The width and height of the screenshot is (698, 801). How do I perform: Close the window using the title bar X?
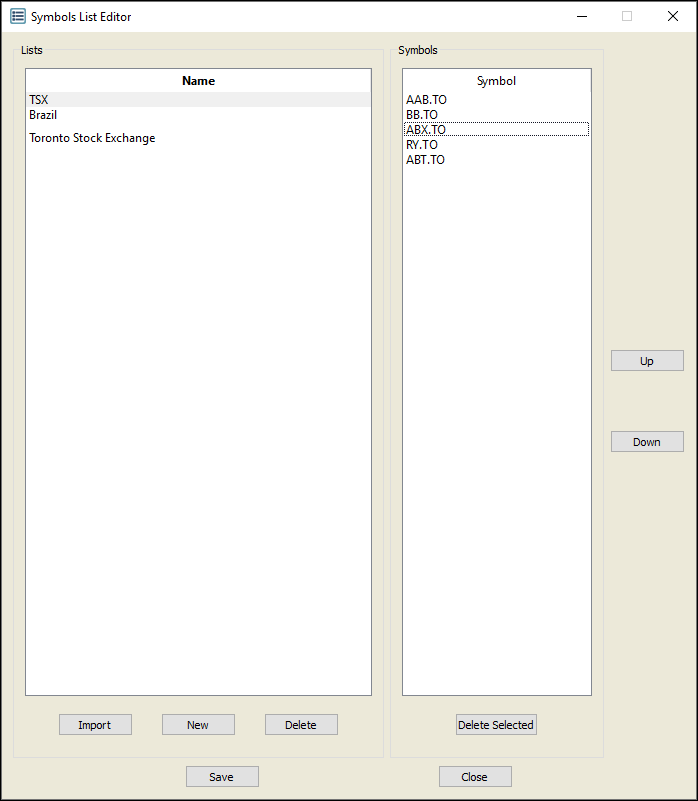click(x=673, y=16)
